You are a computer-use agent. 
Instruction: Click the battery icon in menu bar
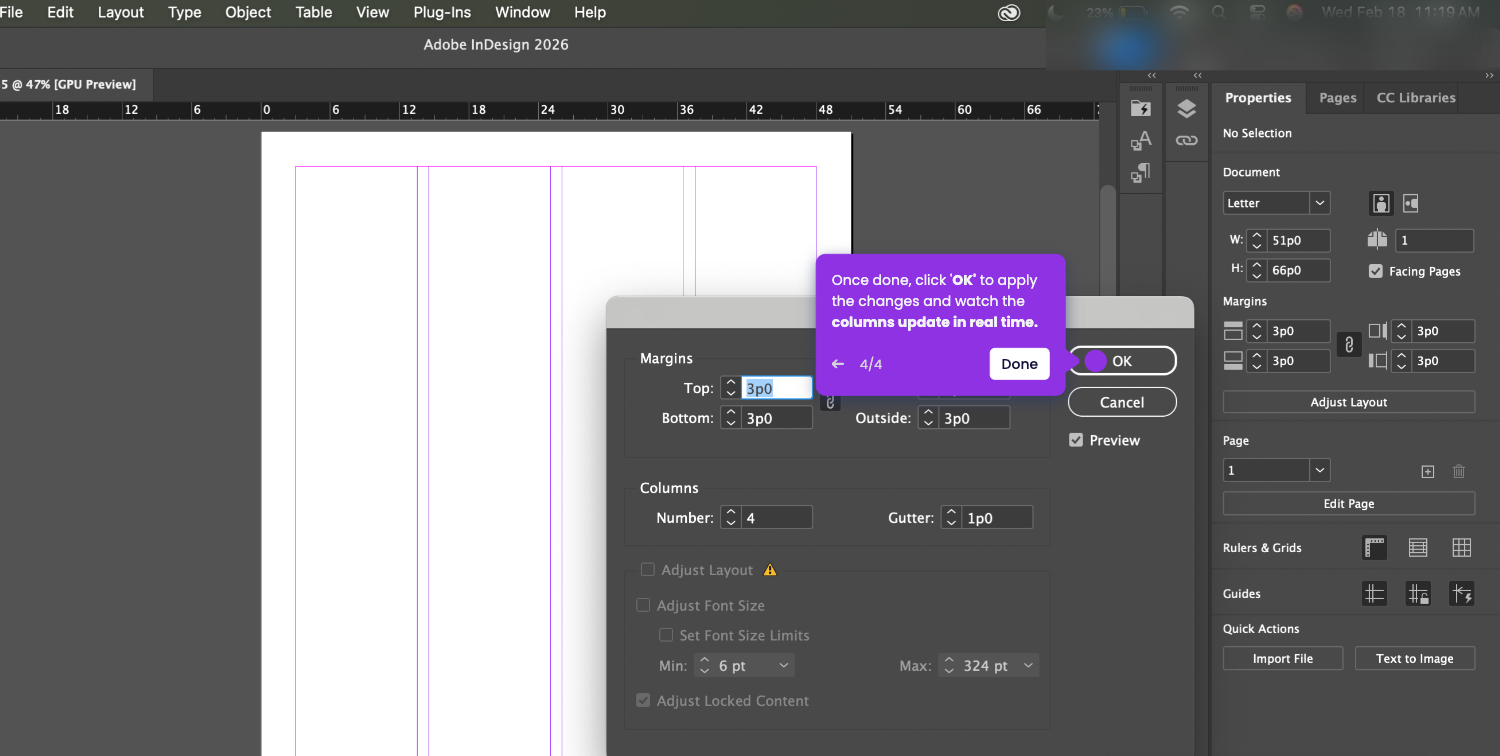1131,13
